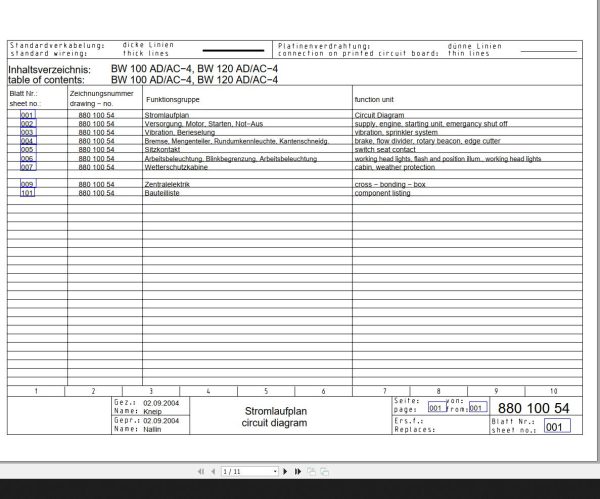
Task: Click 'Versorgung, Motor, Starten, Not-Aus' text
Action: pyautogui.click(x=204, y=124)
